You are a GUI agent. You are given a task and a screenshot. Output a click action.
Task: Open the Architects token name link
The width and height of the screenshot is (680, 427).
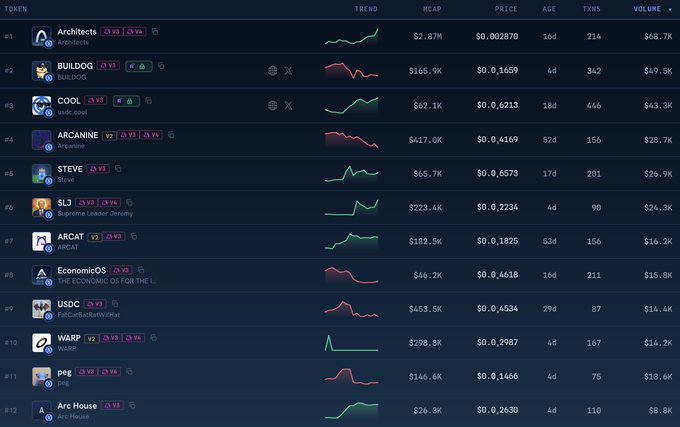(x=77, y=32)
